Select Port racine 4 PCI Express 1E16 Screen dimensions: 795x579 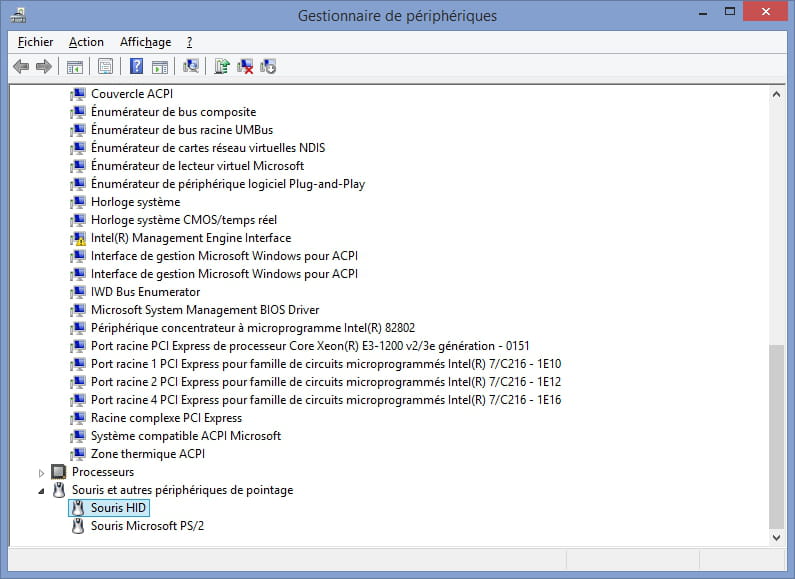point(326,400)
